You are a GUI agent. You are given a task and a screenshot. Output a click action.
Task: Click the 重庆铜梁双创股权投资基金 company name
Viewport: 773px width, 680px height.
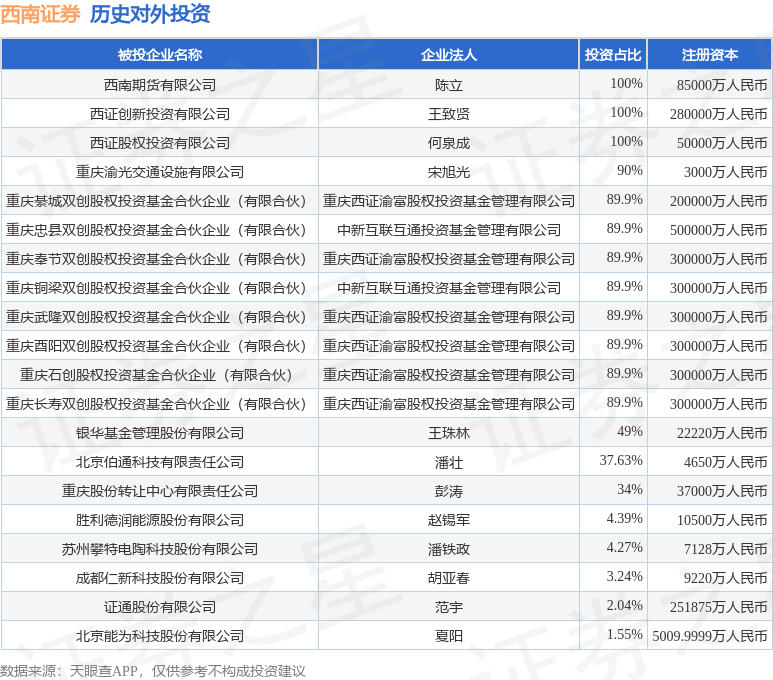tap(156, 288)
